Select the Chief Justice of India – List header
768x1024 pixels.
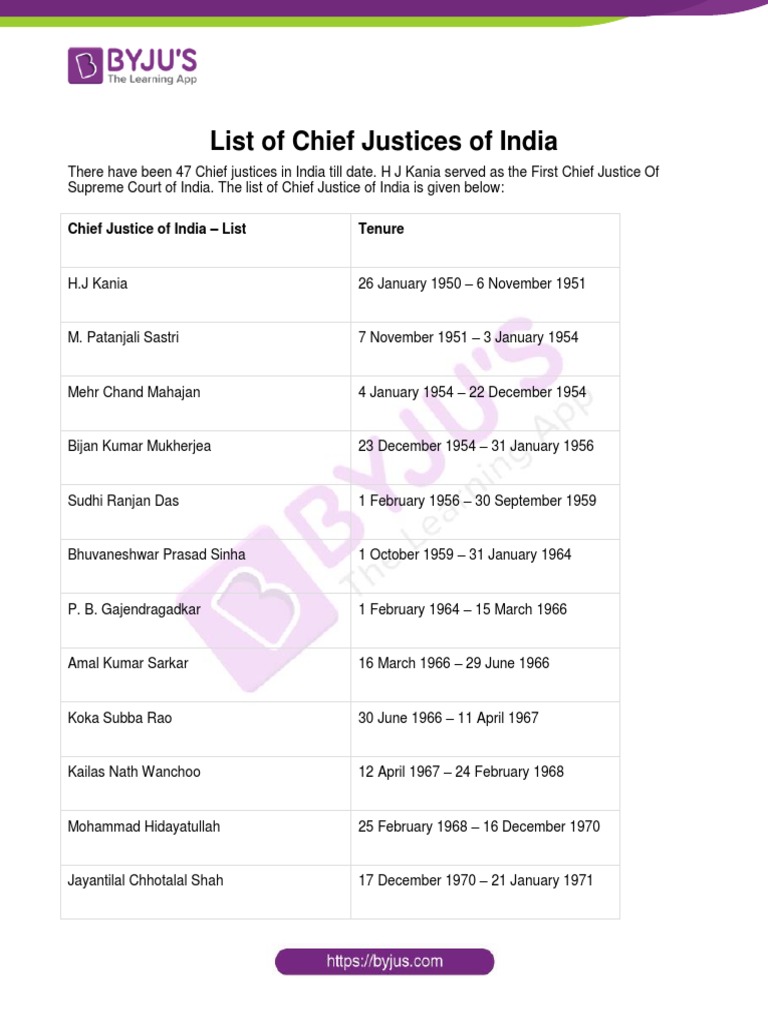click(x=157, y=229)
